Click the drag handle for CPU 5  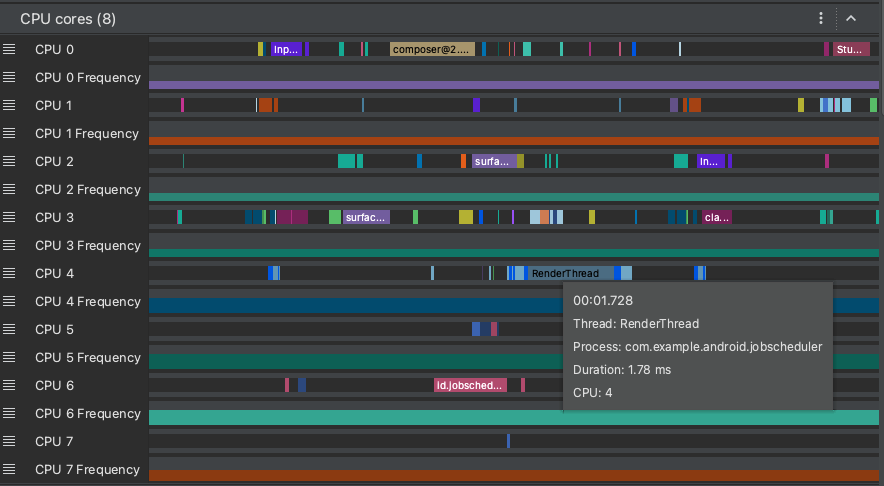(x=9, y=329)
